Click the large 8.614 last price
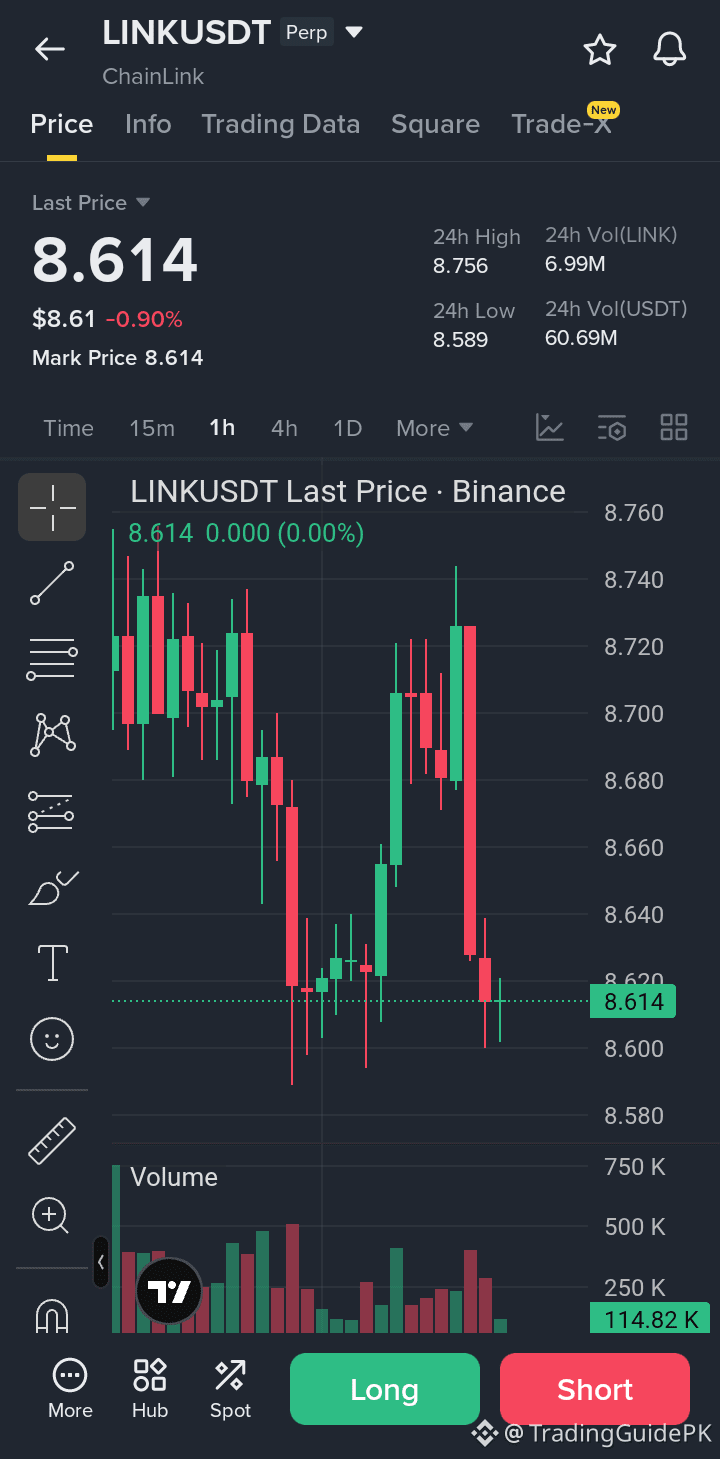 coord(115,260)
